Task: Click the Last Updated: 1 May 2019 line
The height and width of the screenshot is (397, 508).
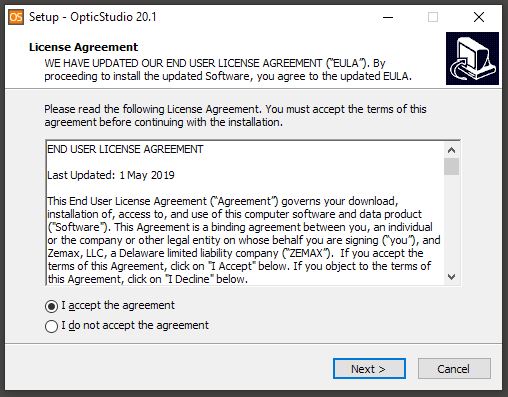Action: point(111,175)
